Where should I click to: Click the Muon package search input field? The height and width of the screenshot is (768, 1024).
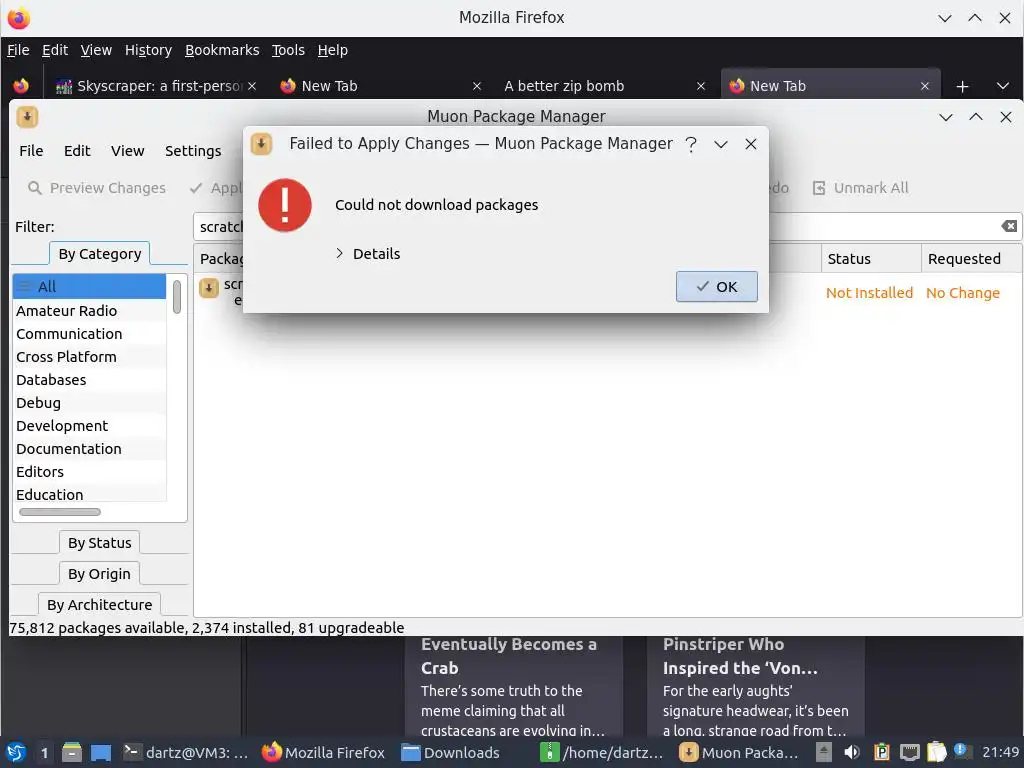point(607,227)
